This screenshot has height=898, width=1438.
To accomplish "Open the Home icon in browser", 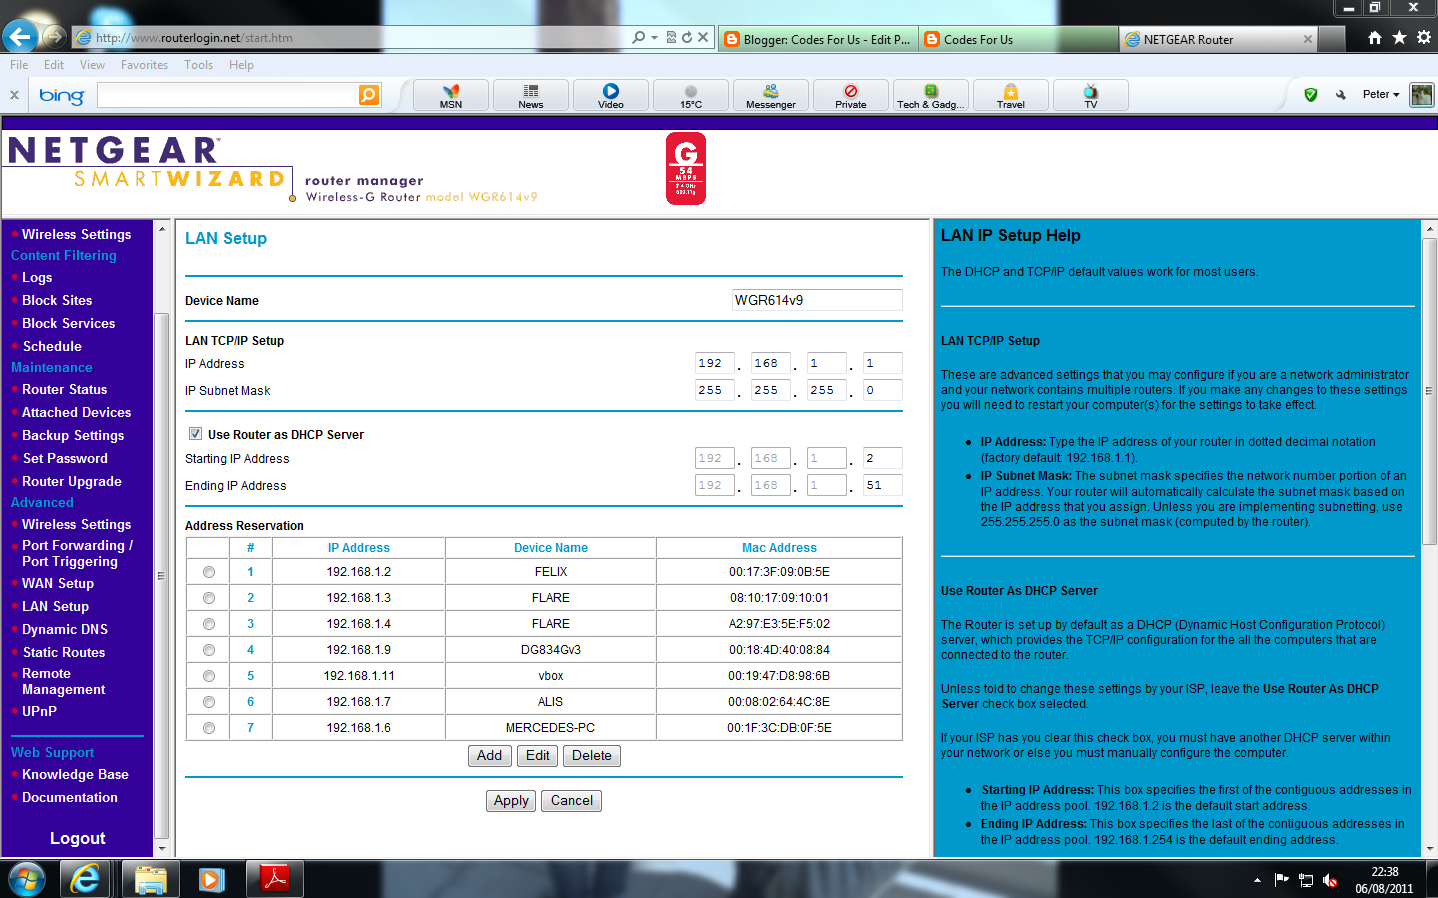I will click(1375, 37).
